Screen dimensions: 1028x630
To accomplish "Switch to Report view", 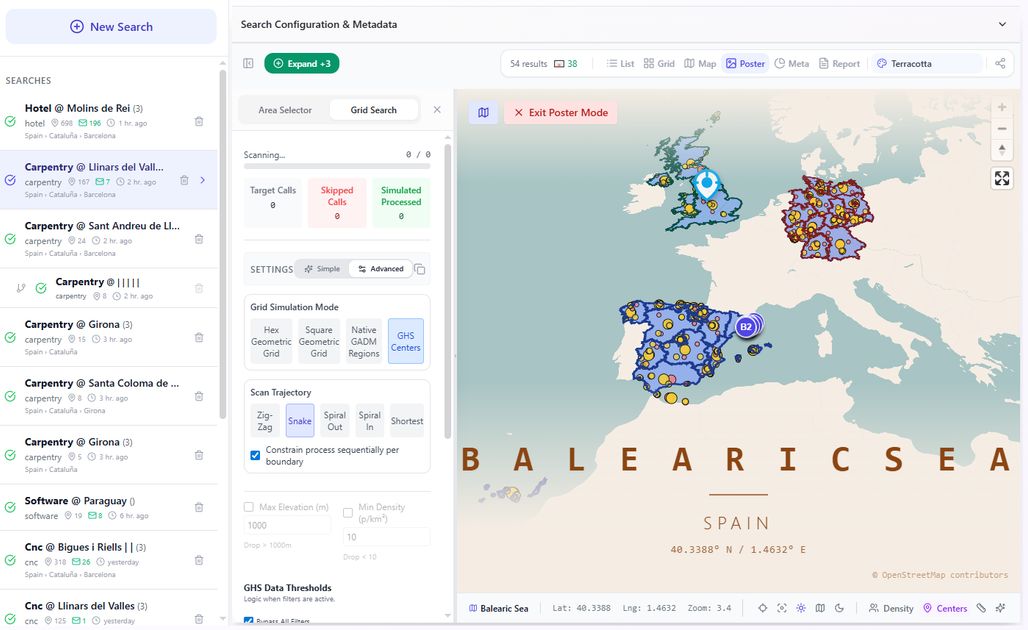I will pos(839,64).
